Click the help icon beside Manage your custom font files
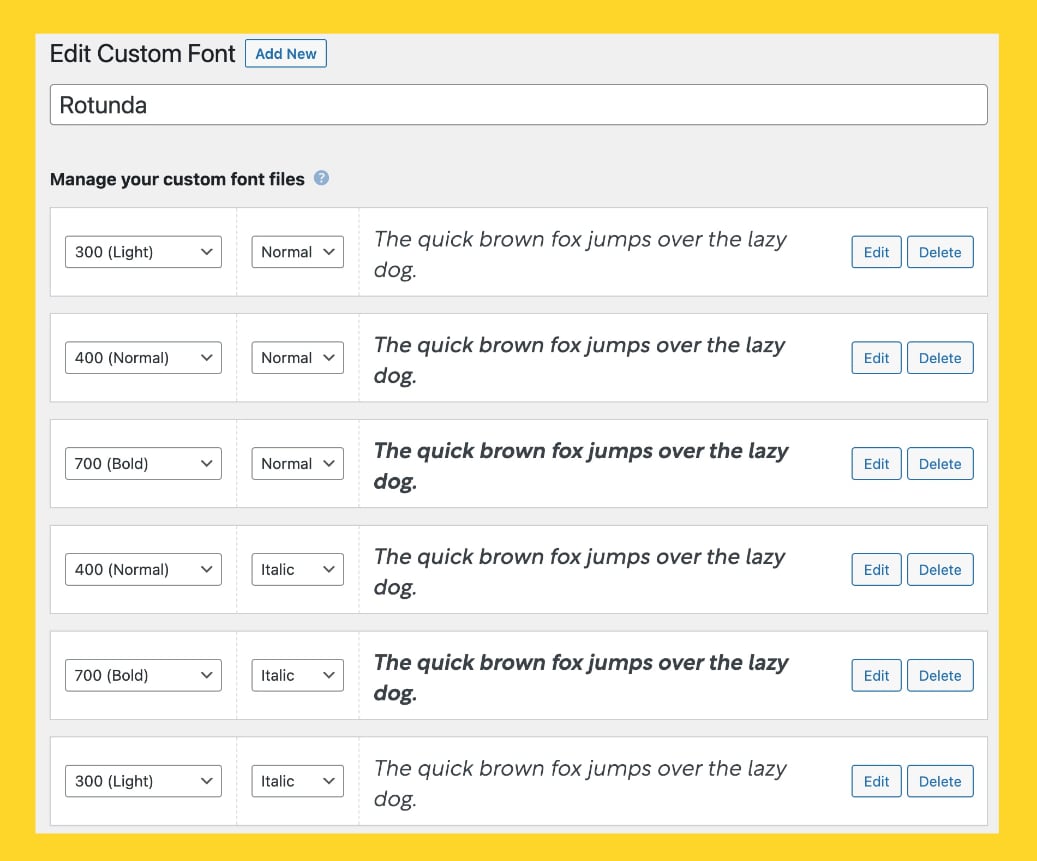This screenshot has height=861, width=1037. click(321, 178)
